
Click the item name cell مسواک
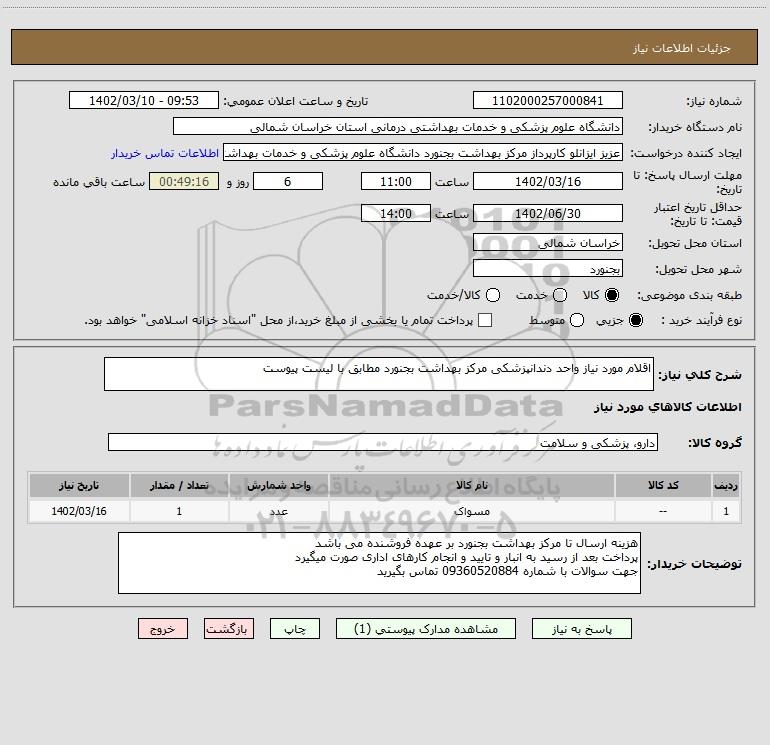[x=472, y=511]
